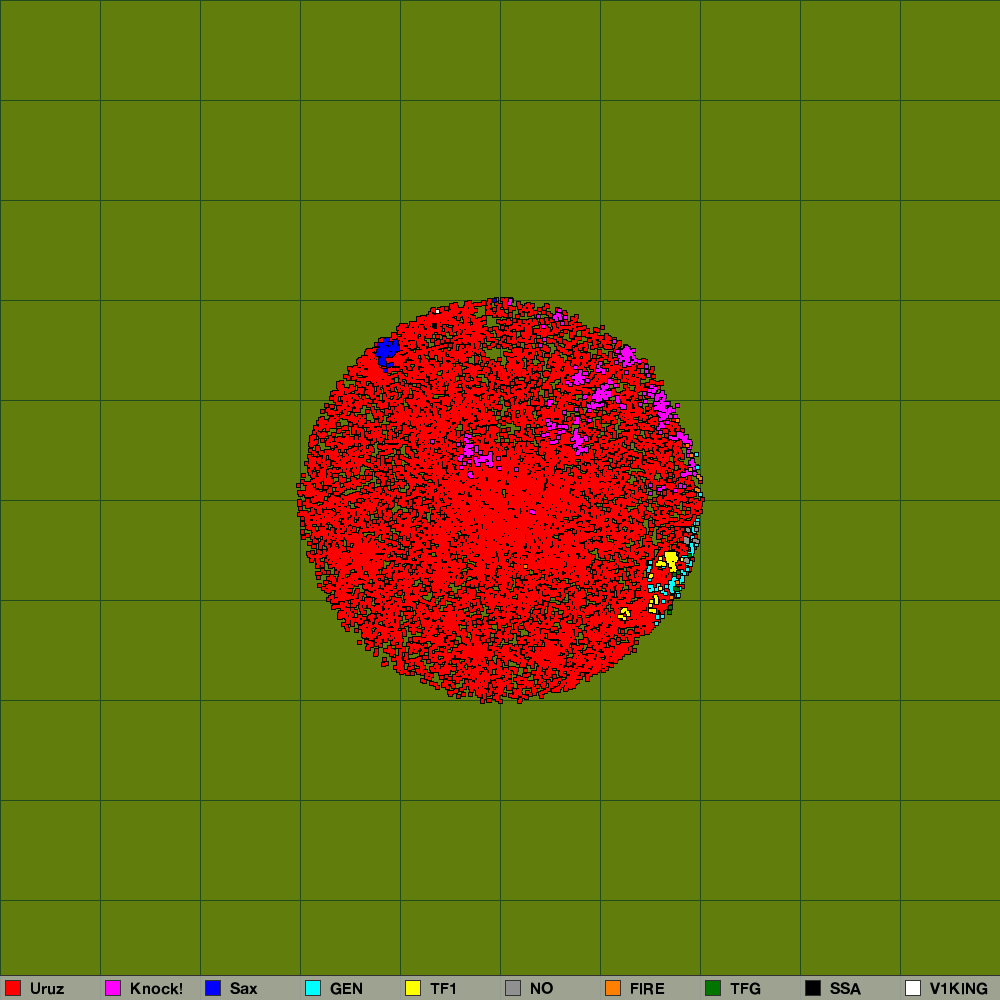Click the white V1KING color swatch
This screenshot has width=1000, height=1000.
(913, 988)
